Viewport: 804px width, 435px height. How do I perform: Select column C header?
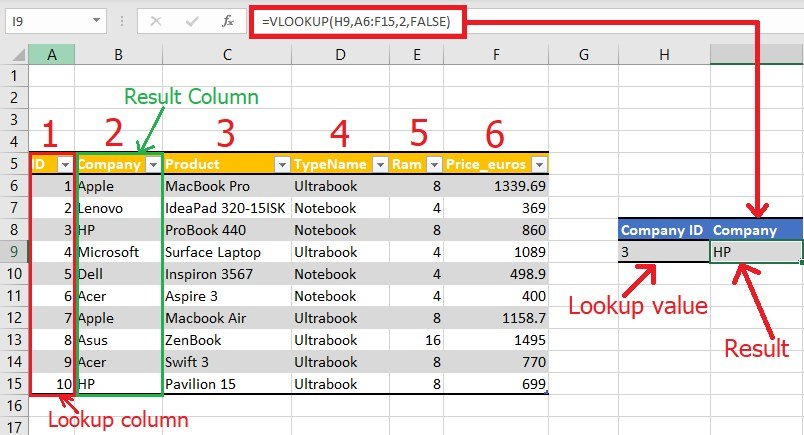click(227, 54)
